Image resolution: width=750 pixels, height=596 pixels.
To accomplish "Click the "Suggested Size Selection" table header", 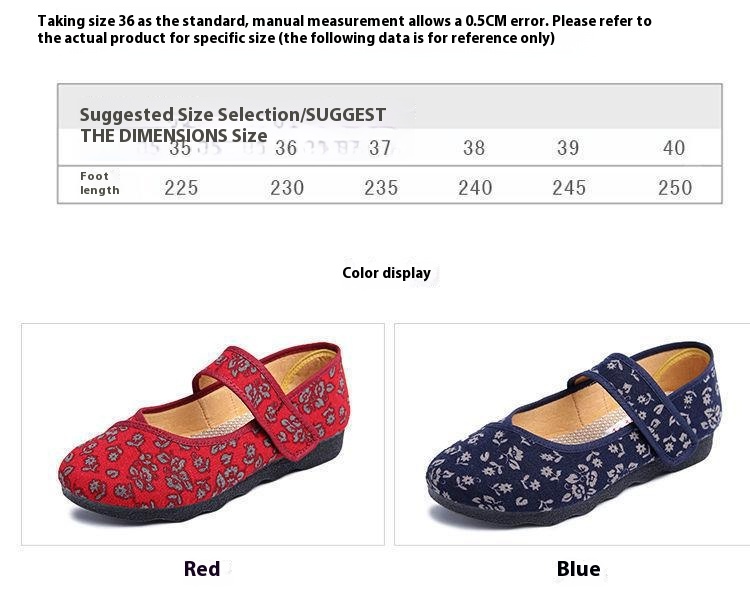I will pos(232,115).
